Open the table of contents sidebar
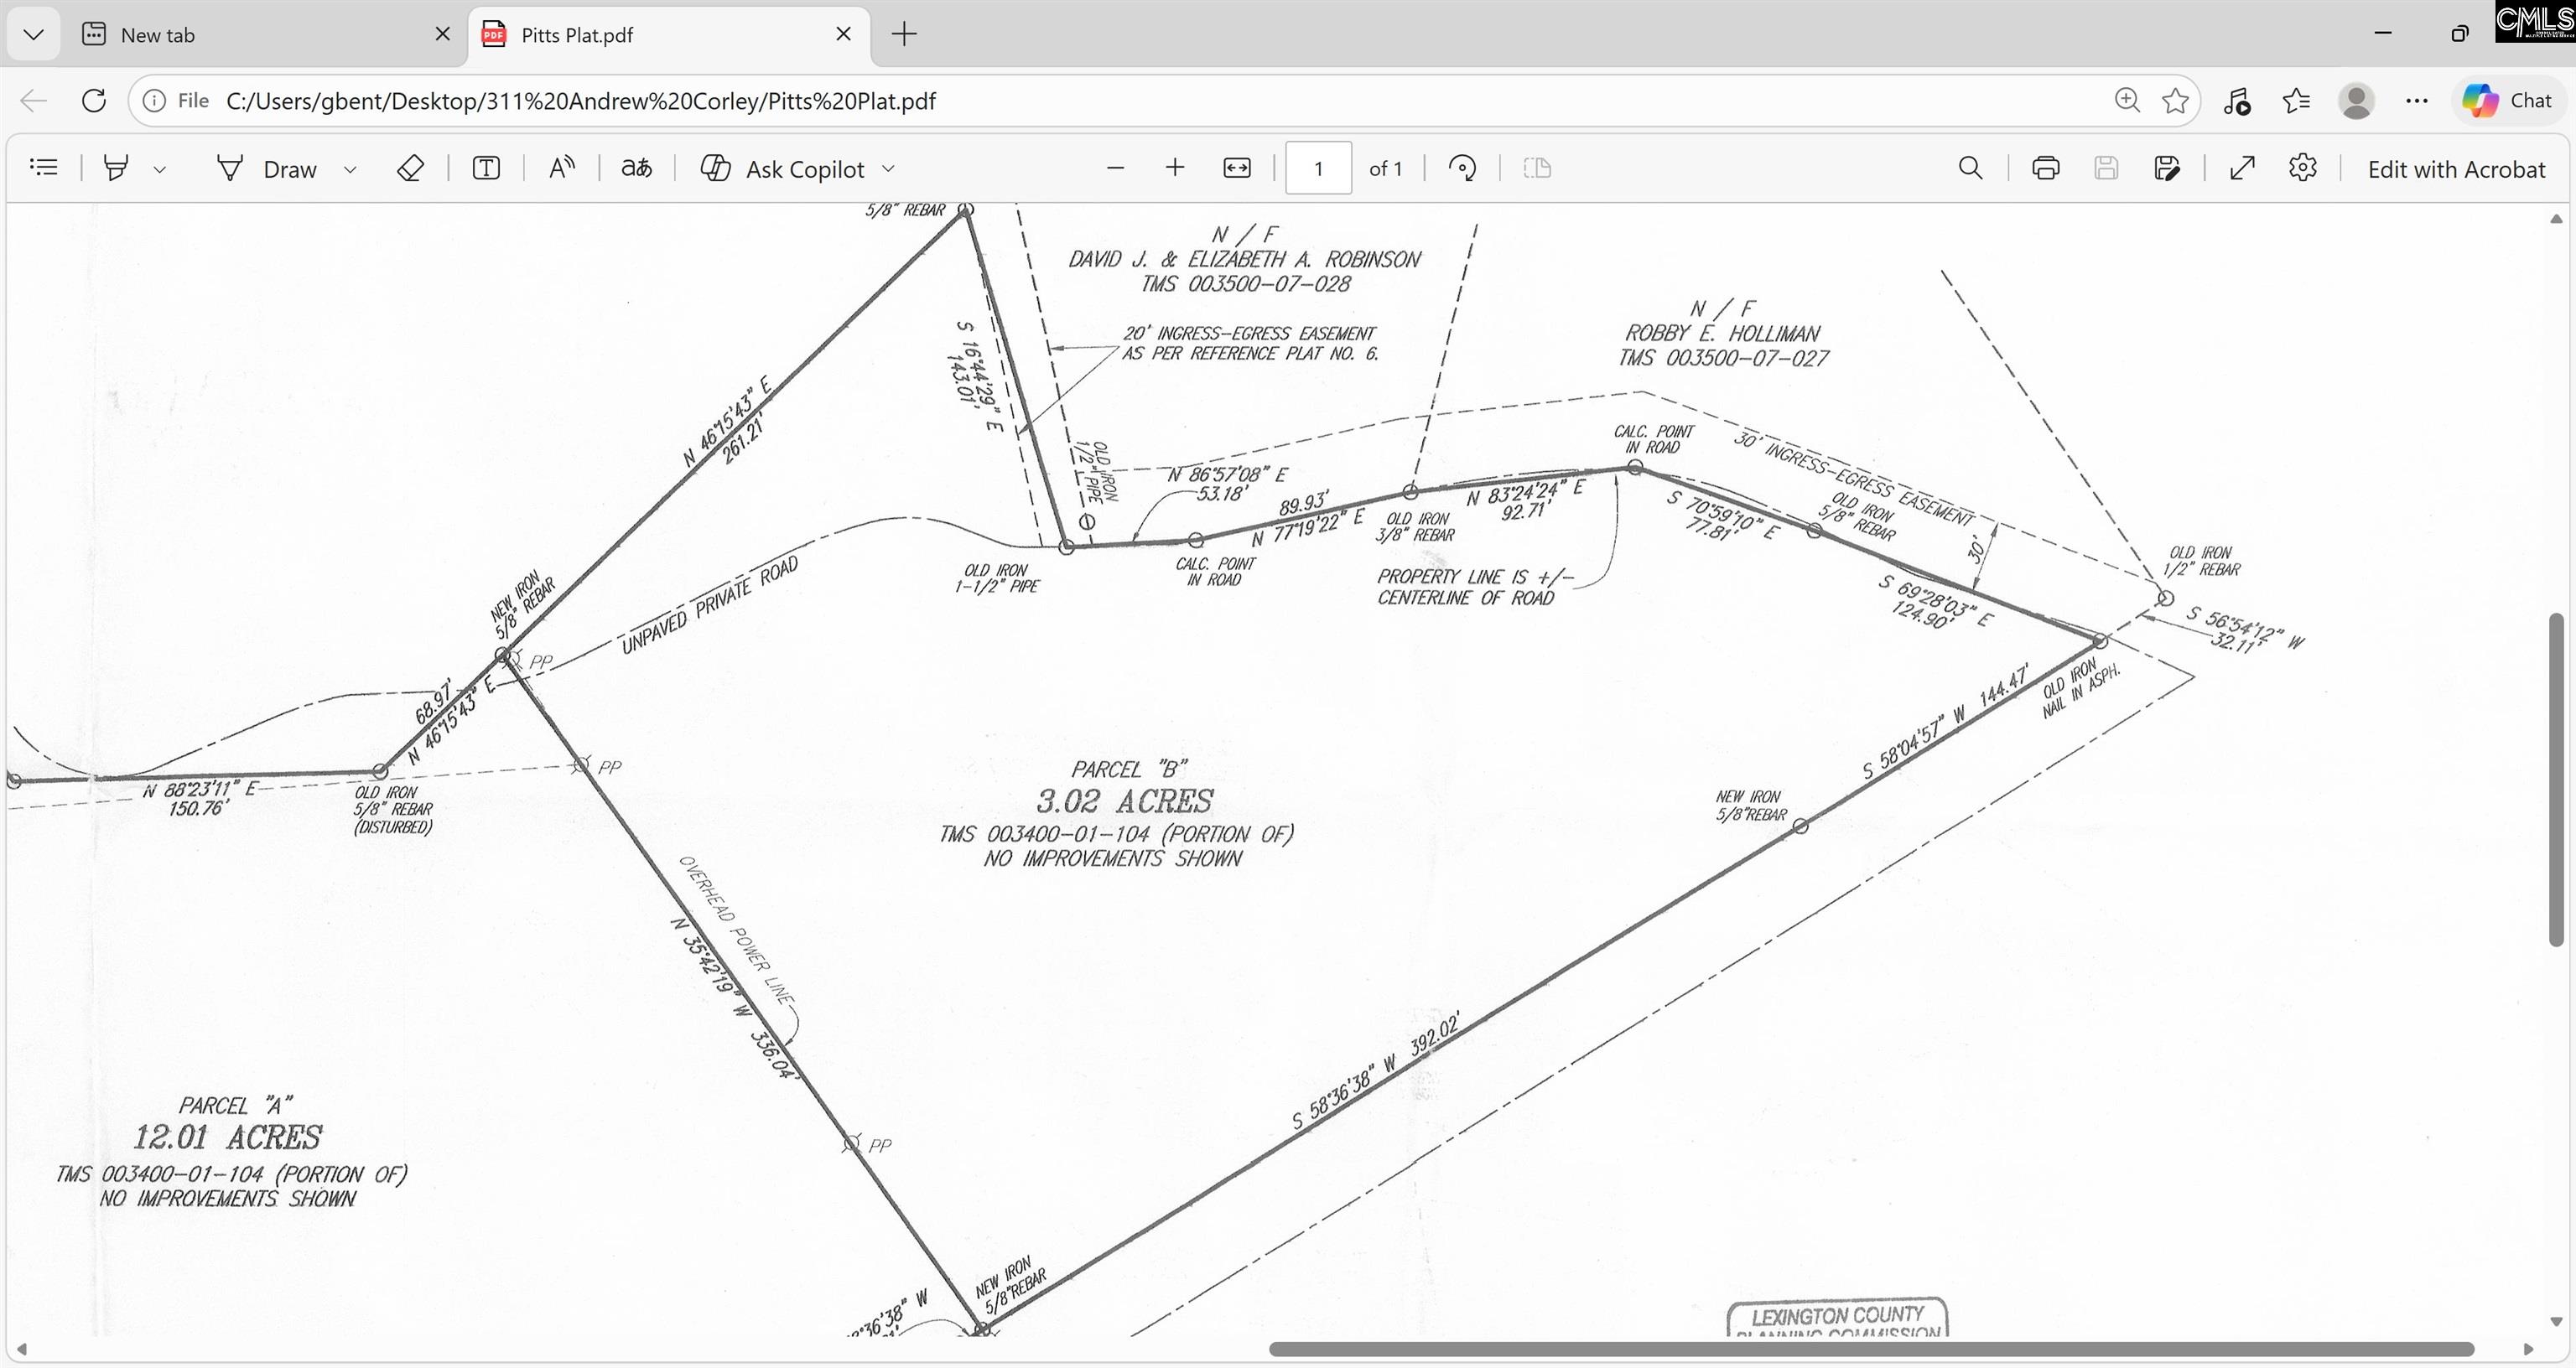This screenshot has width=2576, height=1368. coord(44,168)
